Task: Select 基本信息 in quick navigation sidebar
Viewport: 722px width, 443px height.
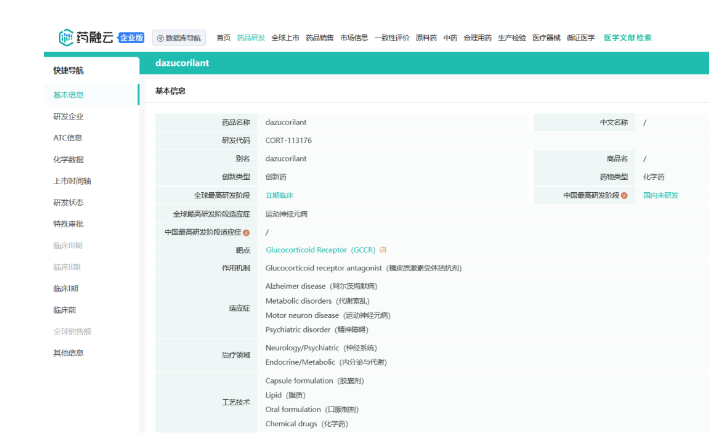Action: pyautogui.click(x=68, y=95)
